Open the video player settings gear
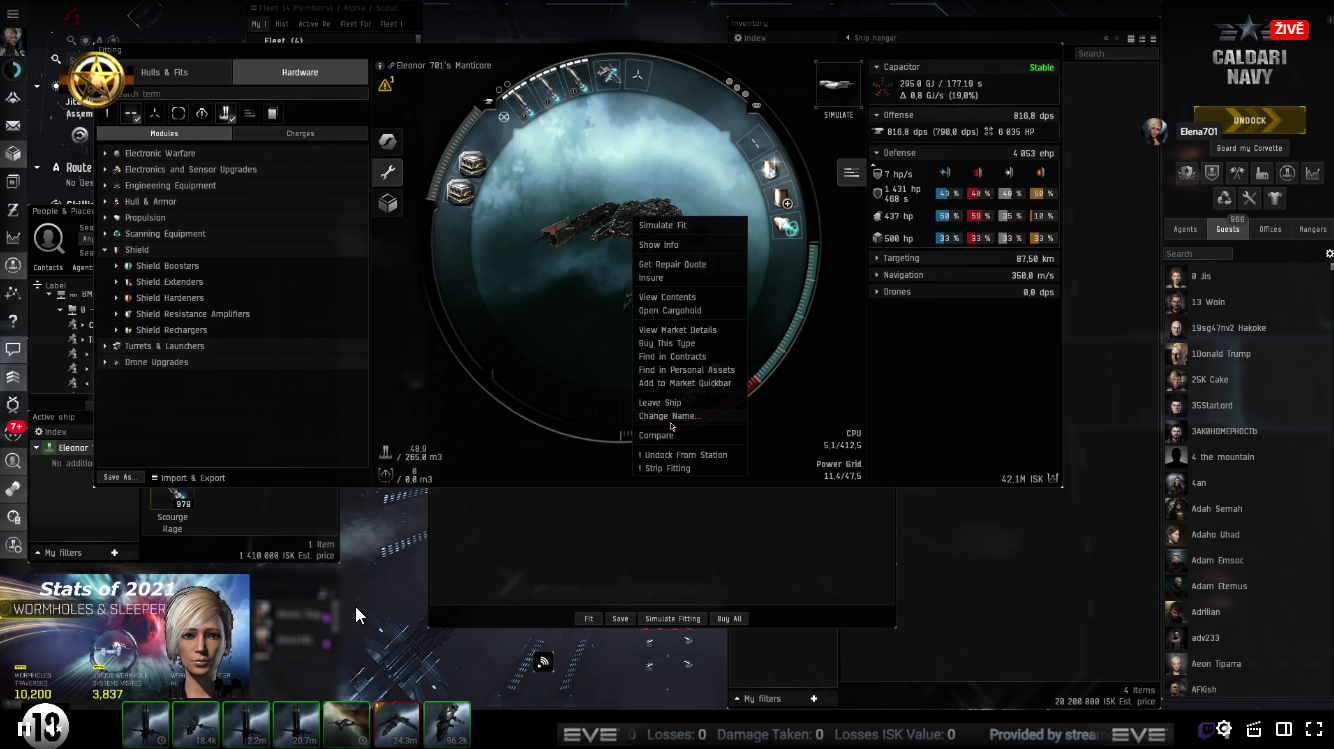Image resolution: width=1334 pixels, height=749 pixels. (1224, 729)
